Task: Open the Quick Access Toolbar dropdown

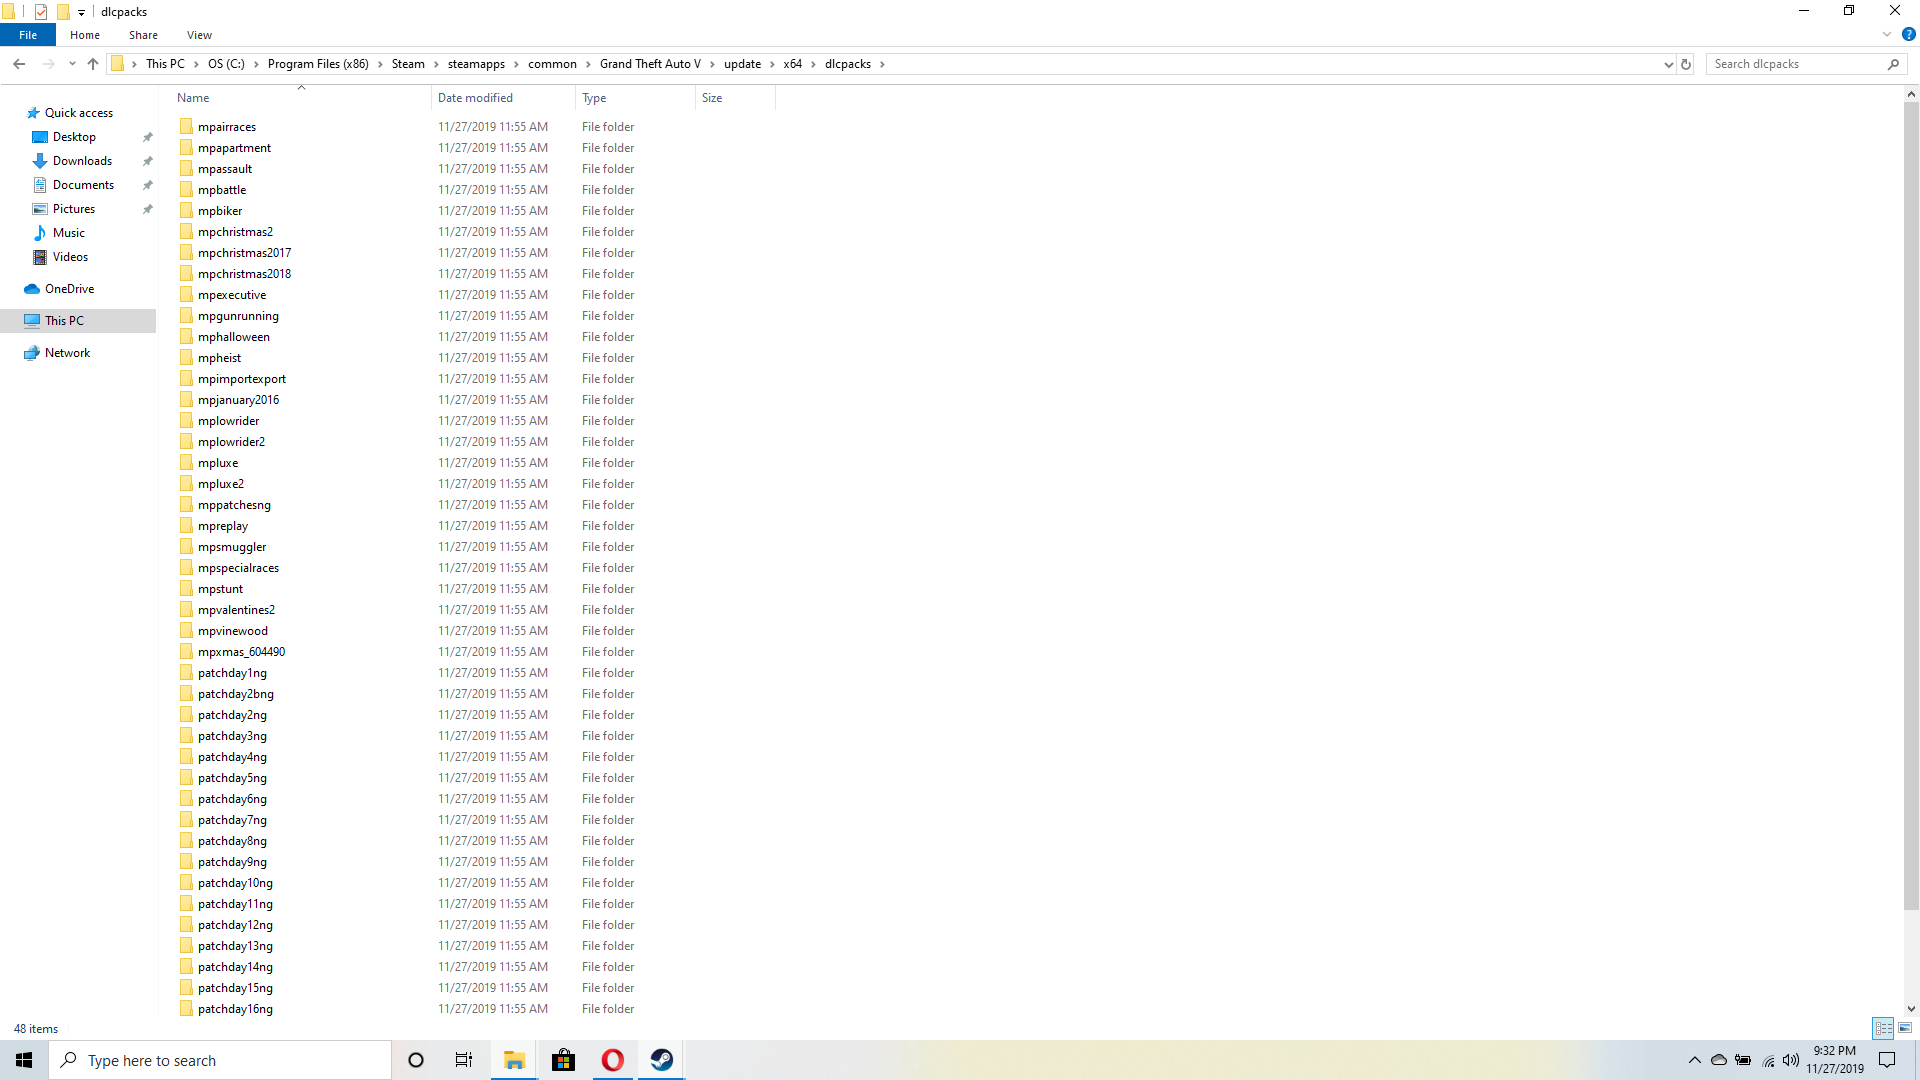Action: [x=82, y=12]
